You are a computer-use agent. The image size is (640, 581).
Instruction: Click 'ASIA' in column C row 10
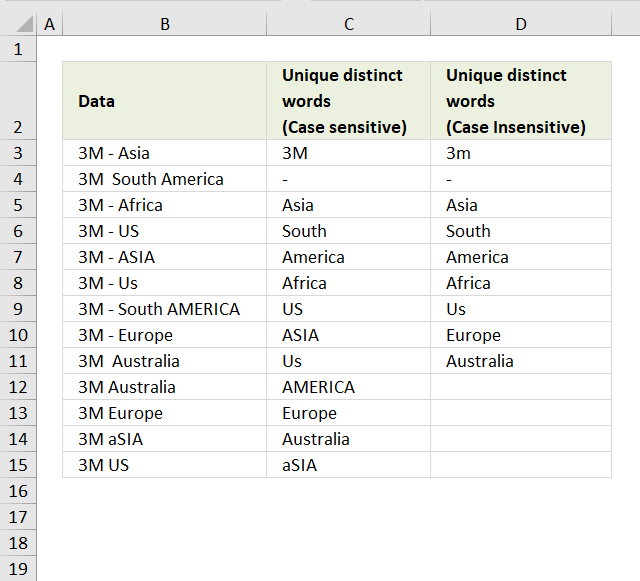[x=349, y=335]
